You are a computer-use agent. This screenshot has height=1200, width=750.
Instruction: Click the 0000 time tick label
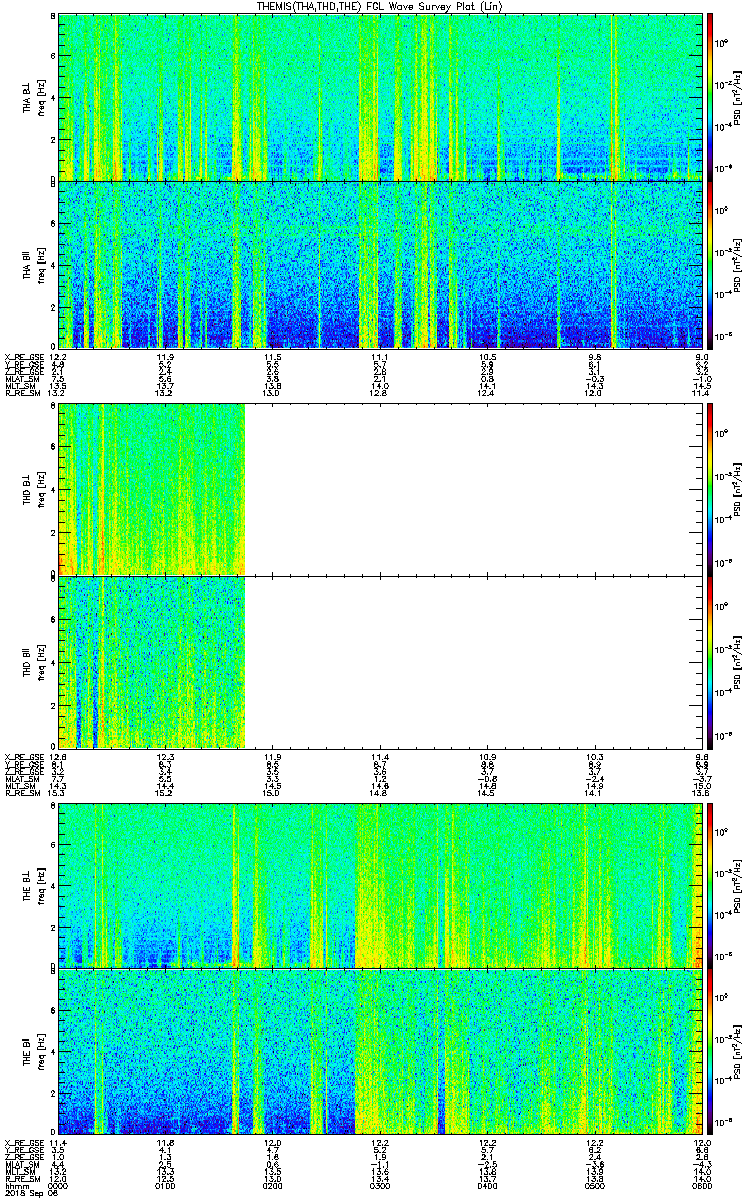pos(58,1185)
